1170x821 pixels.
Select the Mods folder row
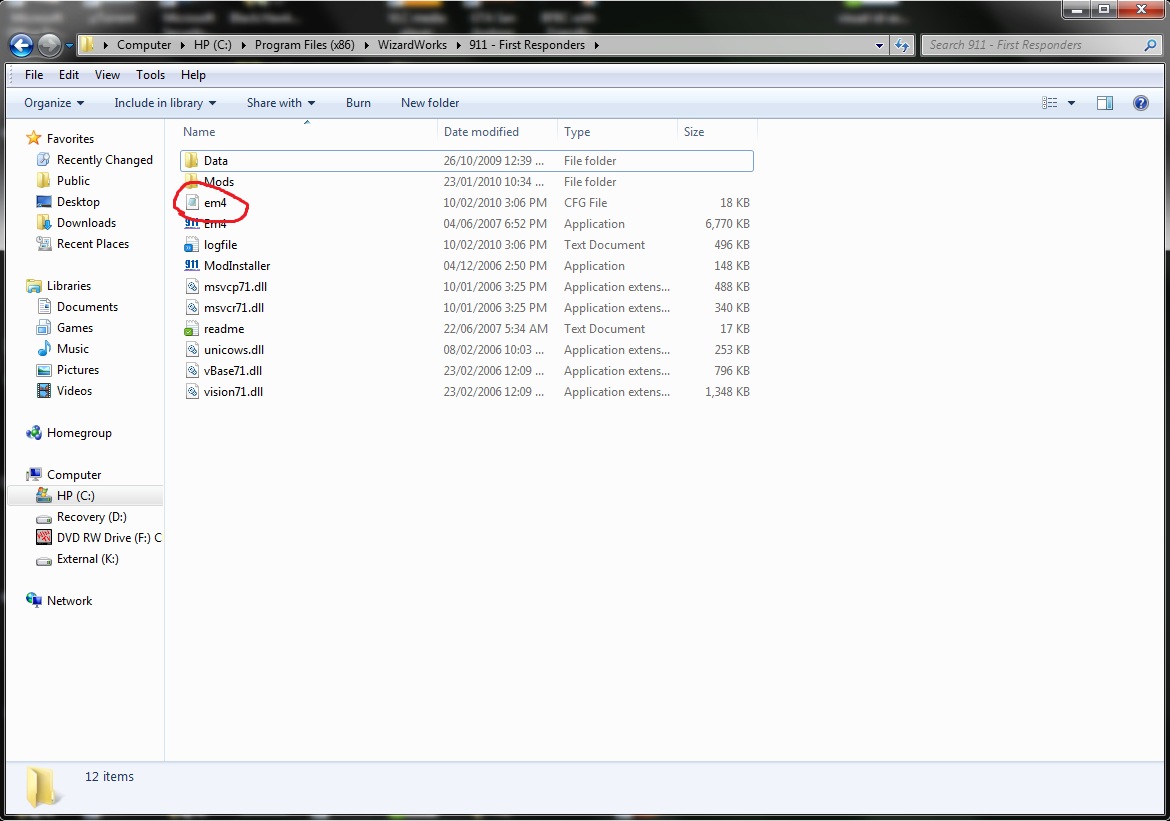(466, 181)
